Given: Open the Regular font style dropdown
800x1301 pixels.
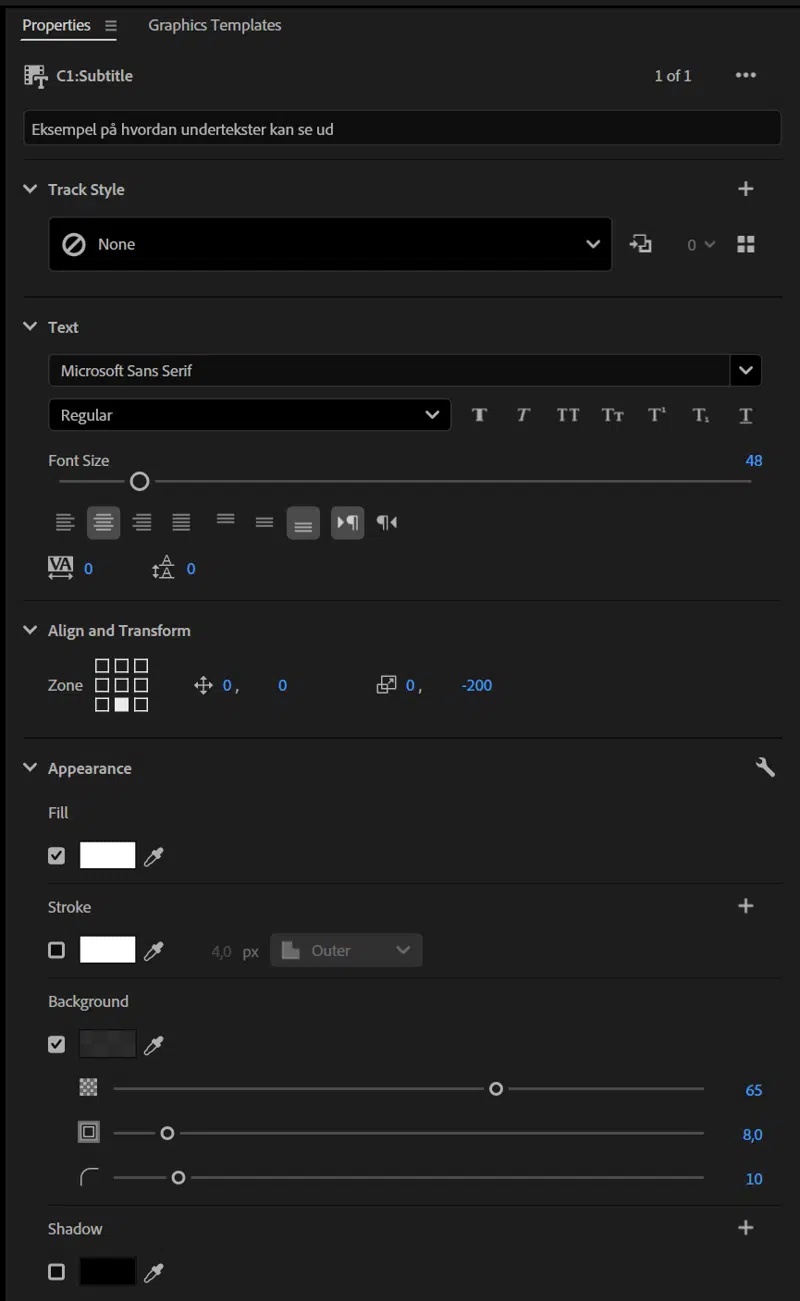Looking at the screenshot, I should tap(432, 414).
